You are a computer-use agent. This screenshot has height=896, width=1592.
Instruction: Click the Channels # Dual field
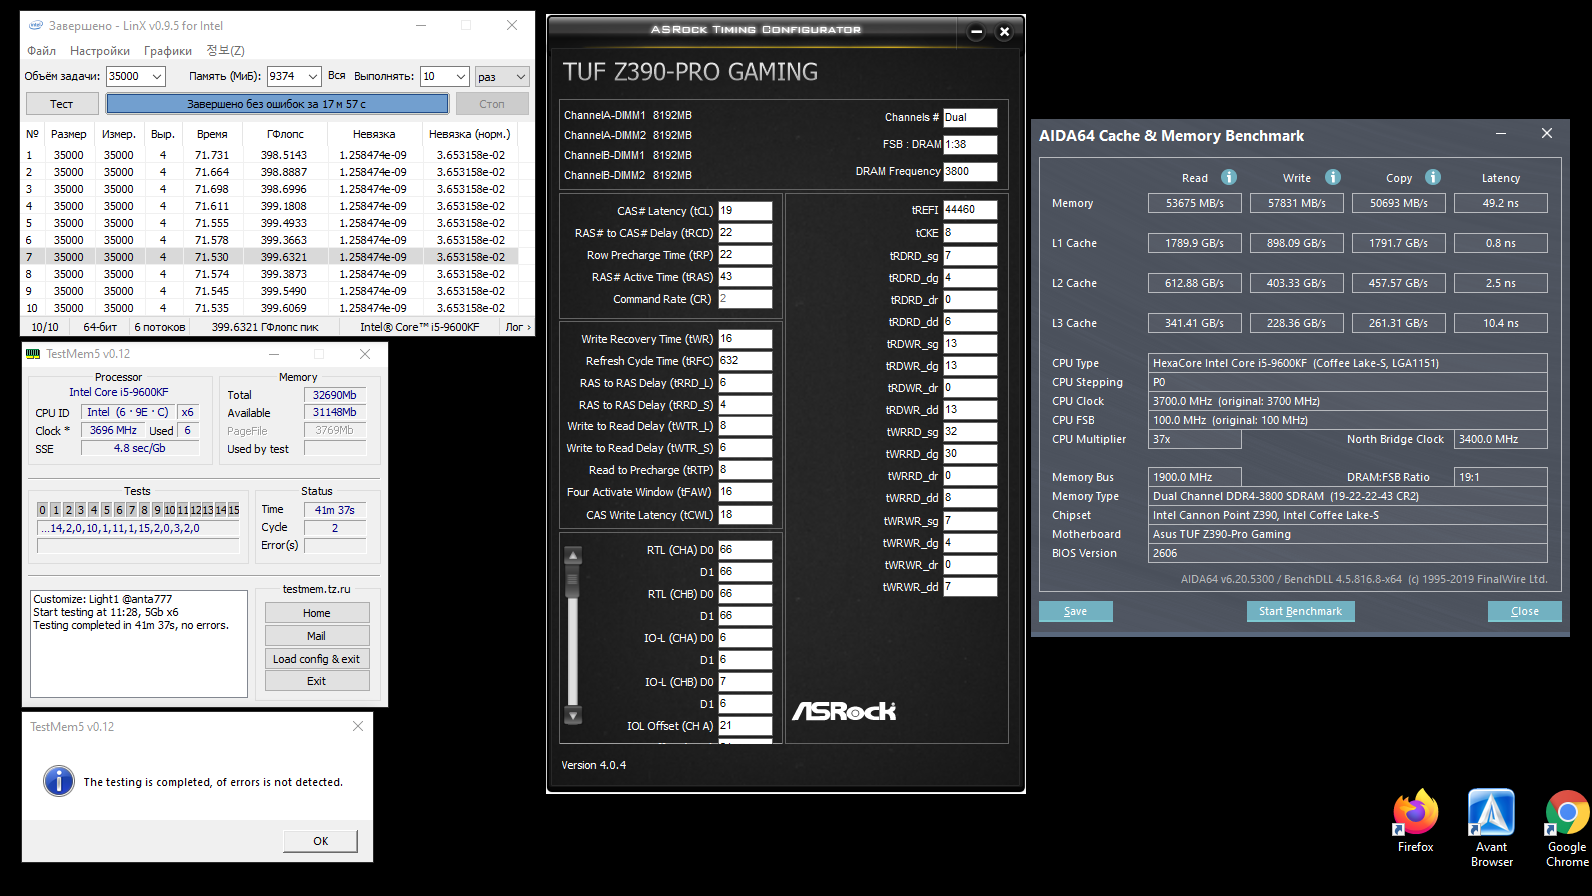pyautogui.click(x=970, y=117)
